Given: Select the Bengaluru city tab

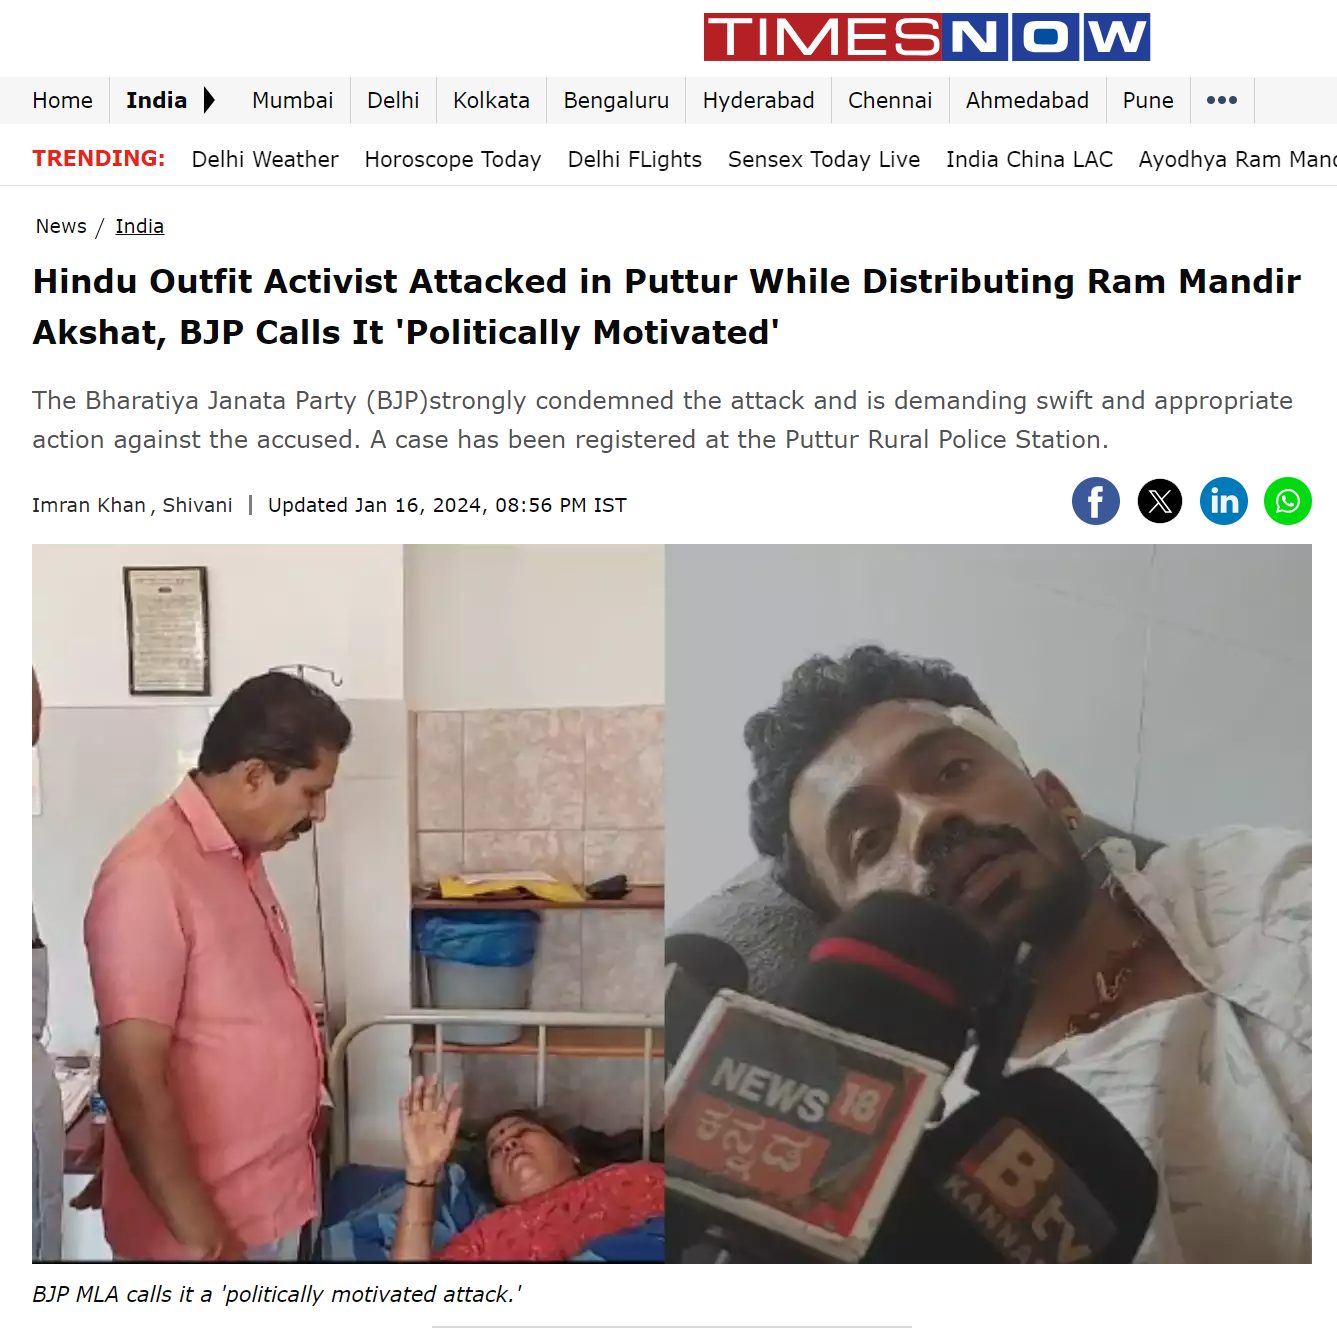Looking at the screenshot, I should [616, 100].
